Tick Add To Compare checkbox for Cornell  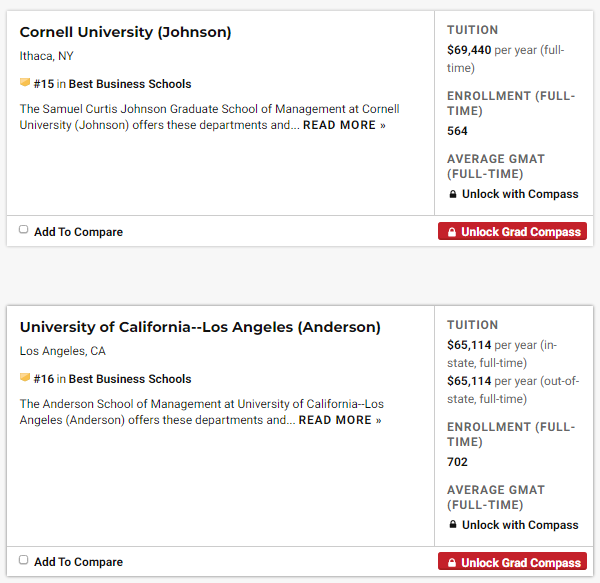(24, 230)
